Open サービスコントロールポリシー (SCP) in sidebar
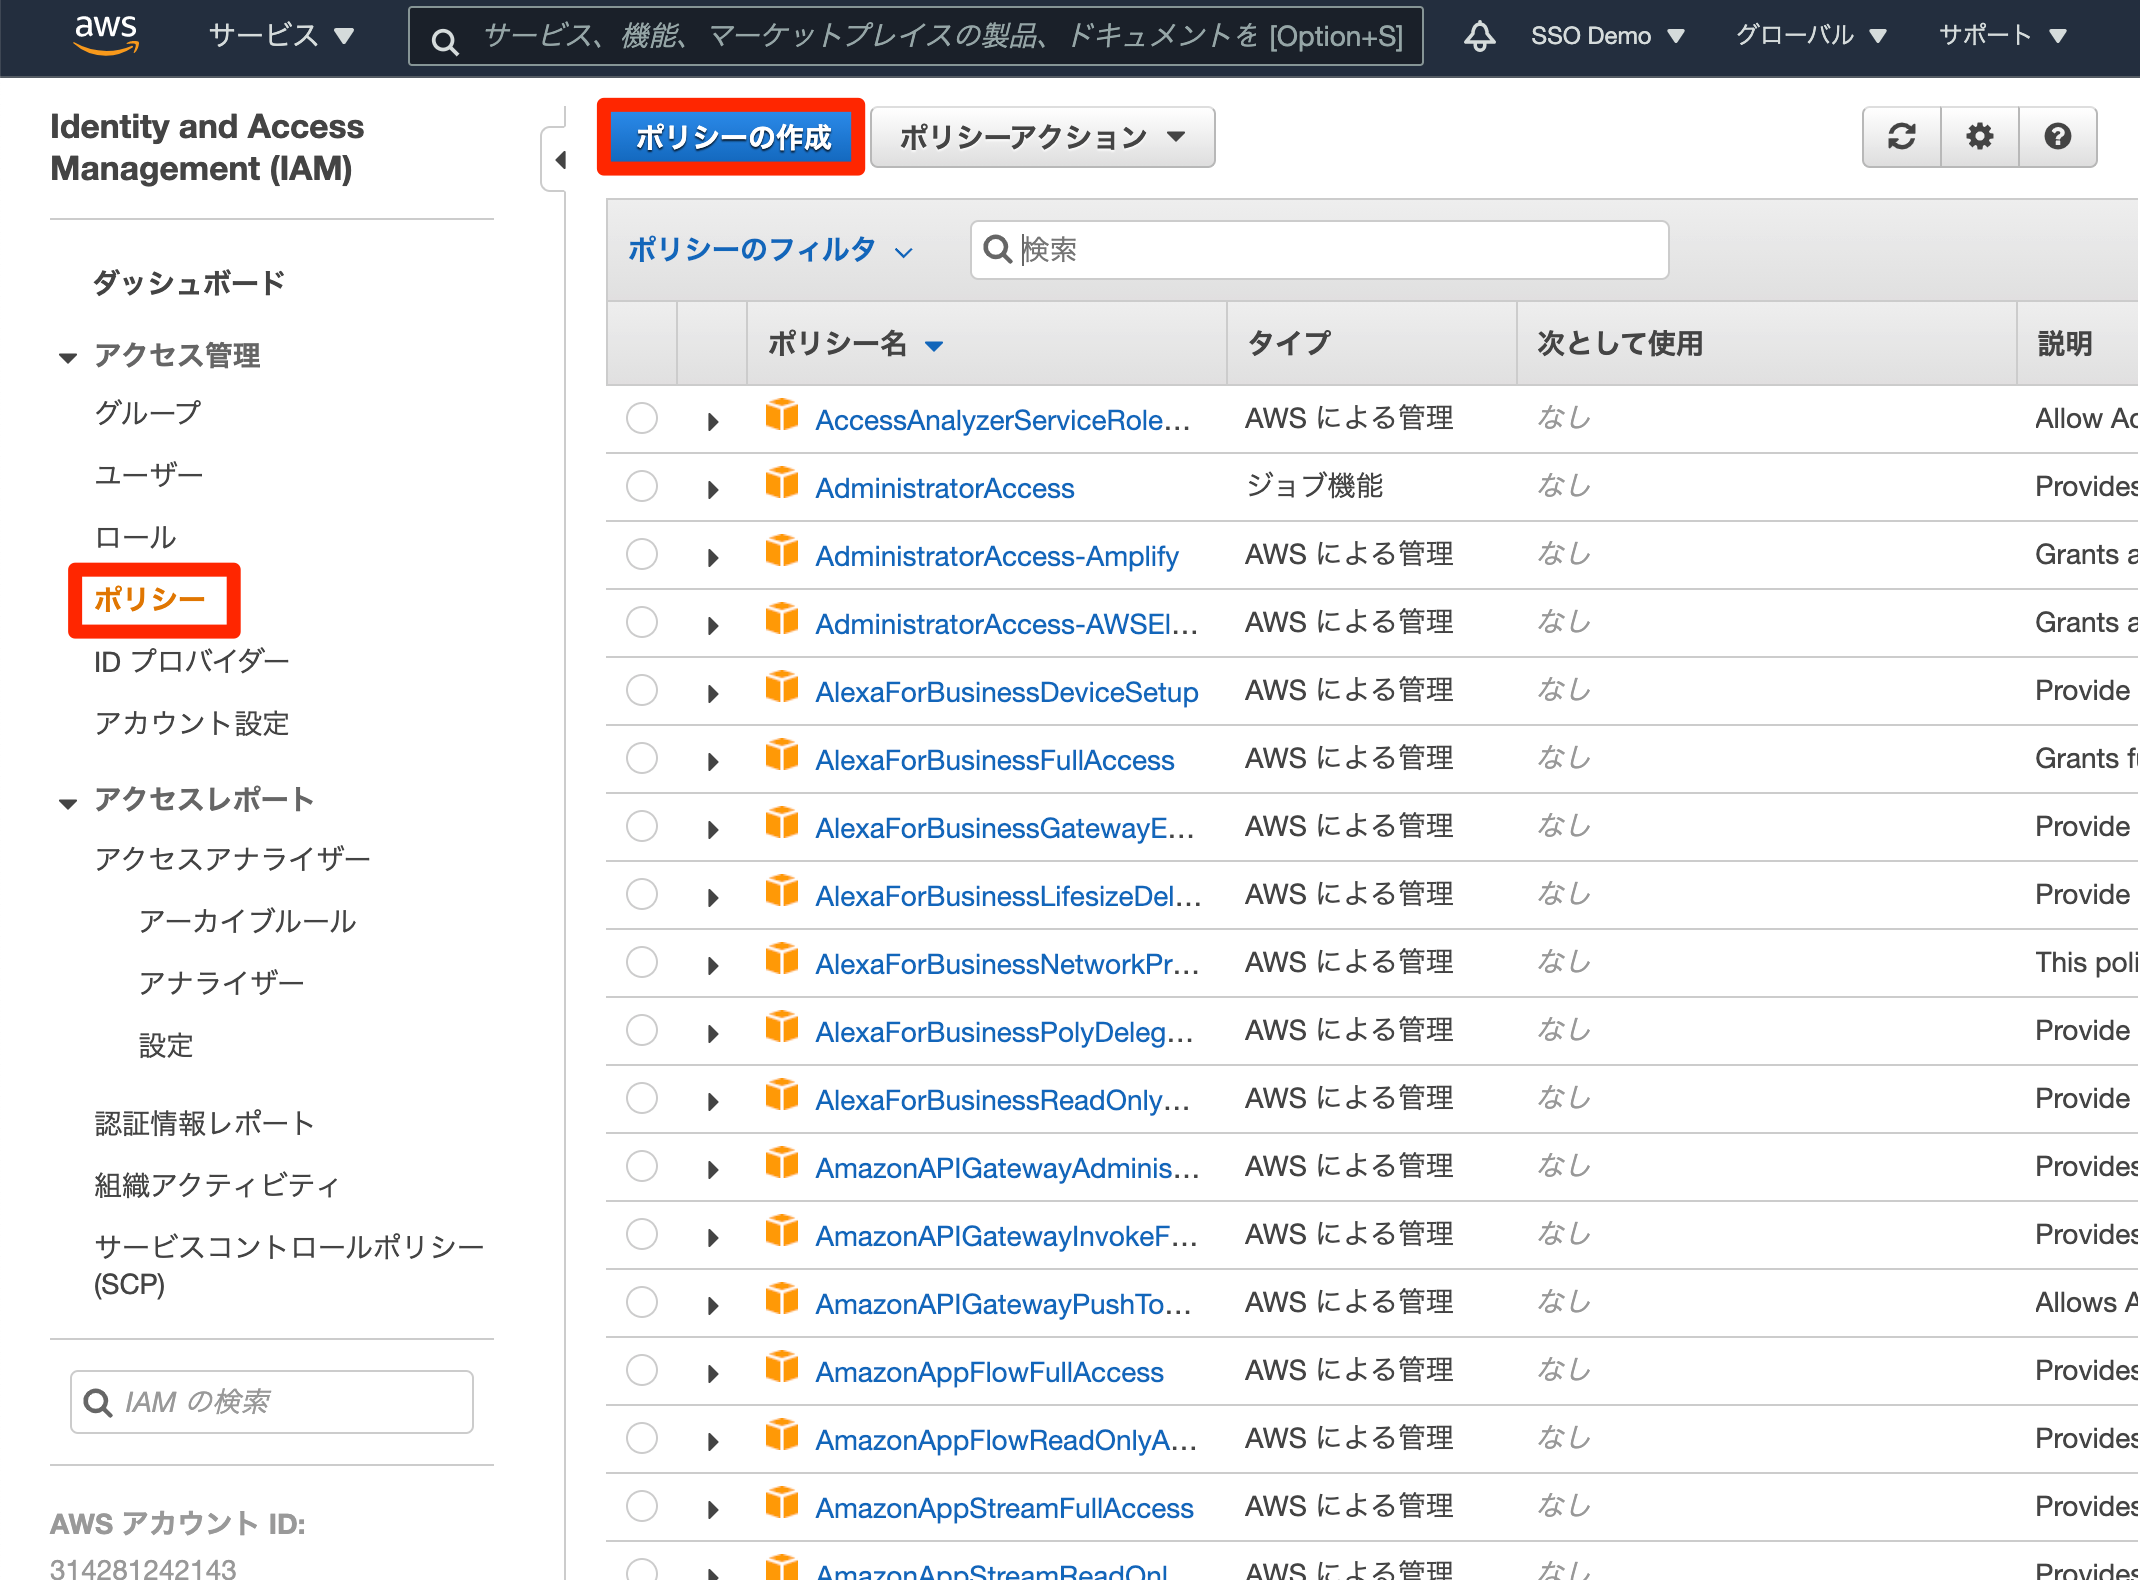The height and width of the screenshot is (1580, 2140). pos(289,1265)
